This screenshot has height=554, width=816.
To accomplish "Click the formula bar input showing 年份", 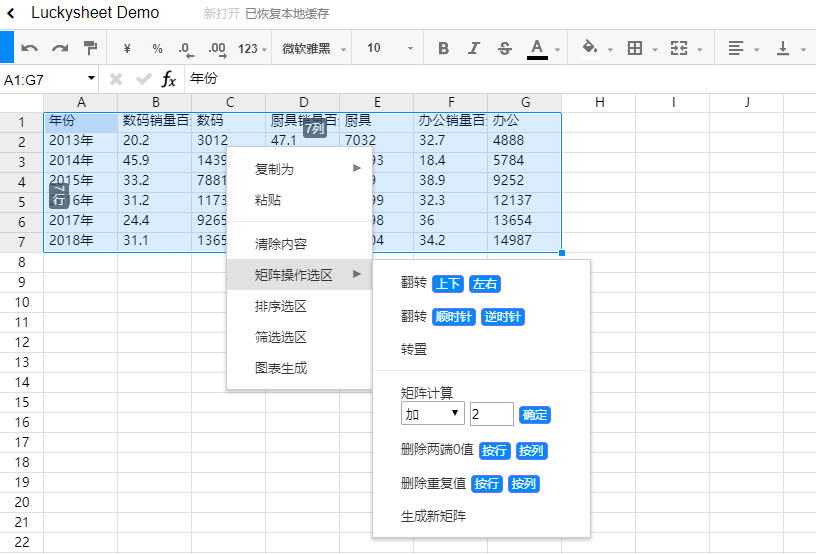I will click(500, 79).
